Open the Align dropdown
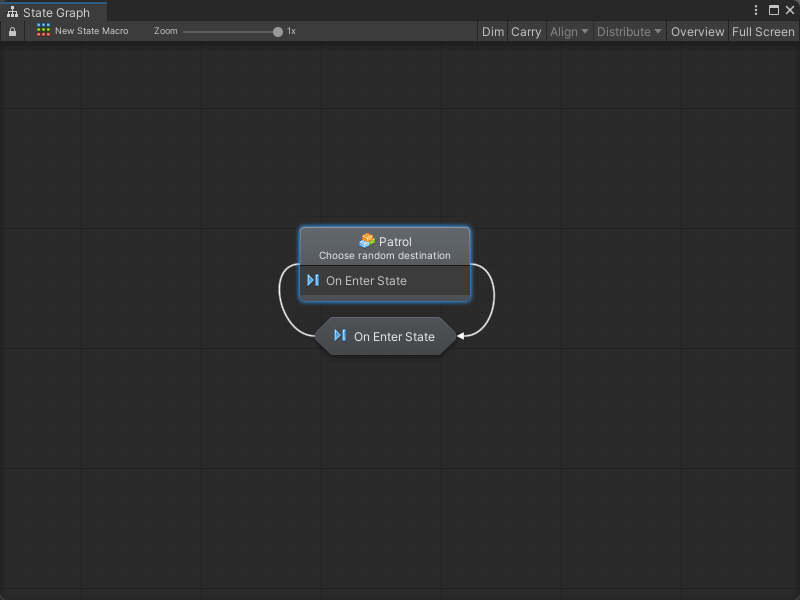 point(569,32)
